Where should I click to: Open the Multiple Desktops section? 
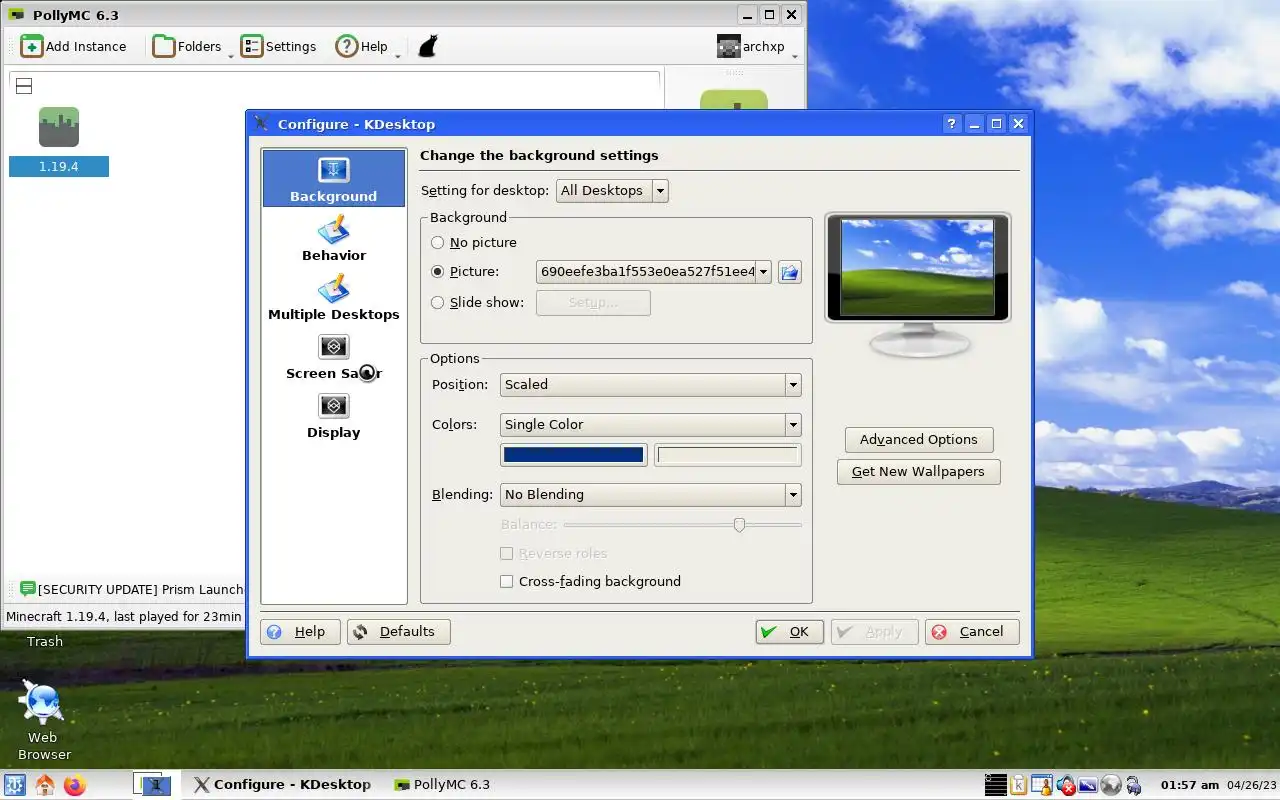click(334, 297)
